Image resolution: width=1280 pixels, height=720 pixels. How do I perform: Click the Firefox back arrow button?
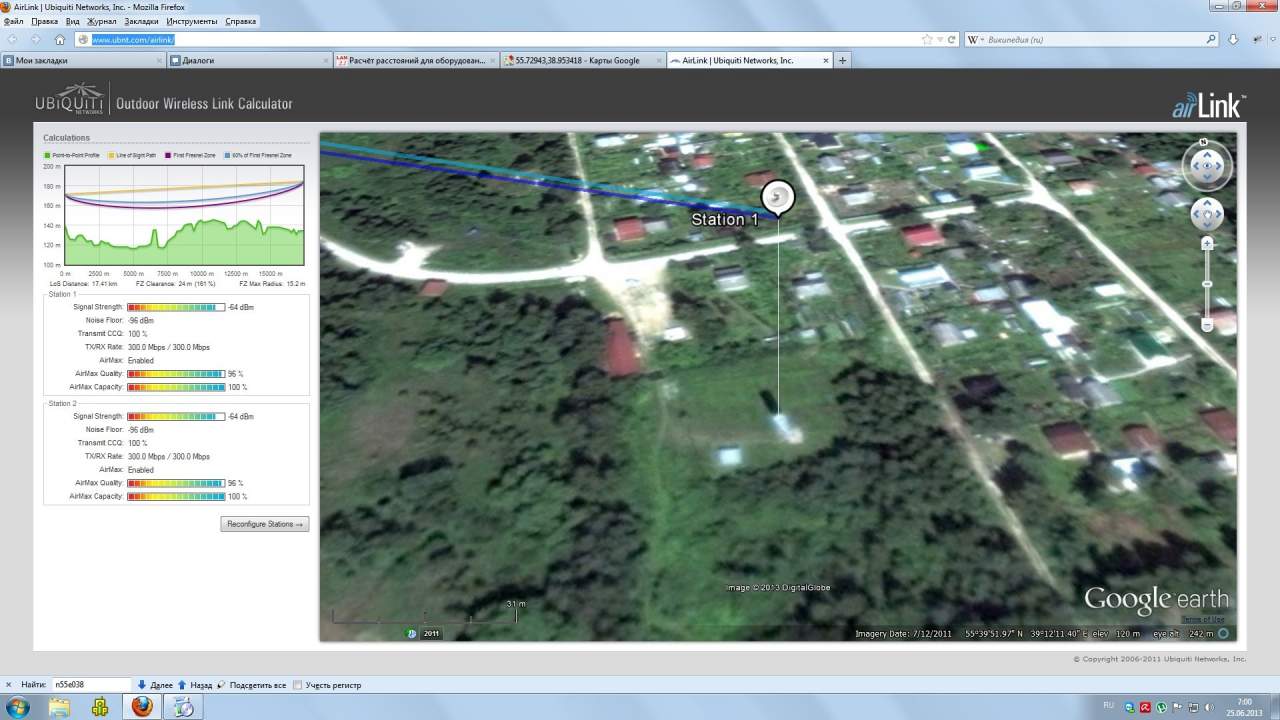point(12,40)
